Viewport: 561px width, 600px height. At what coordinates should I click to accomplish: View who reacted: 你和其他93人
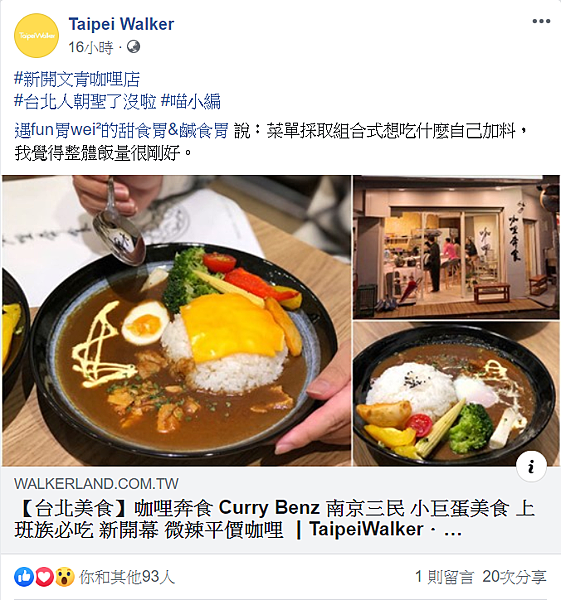[x=127, y=577]
